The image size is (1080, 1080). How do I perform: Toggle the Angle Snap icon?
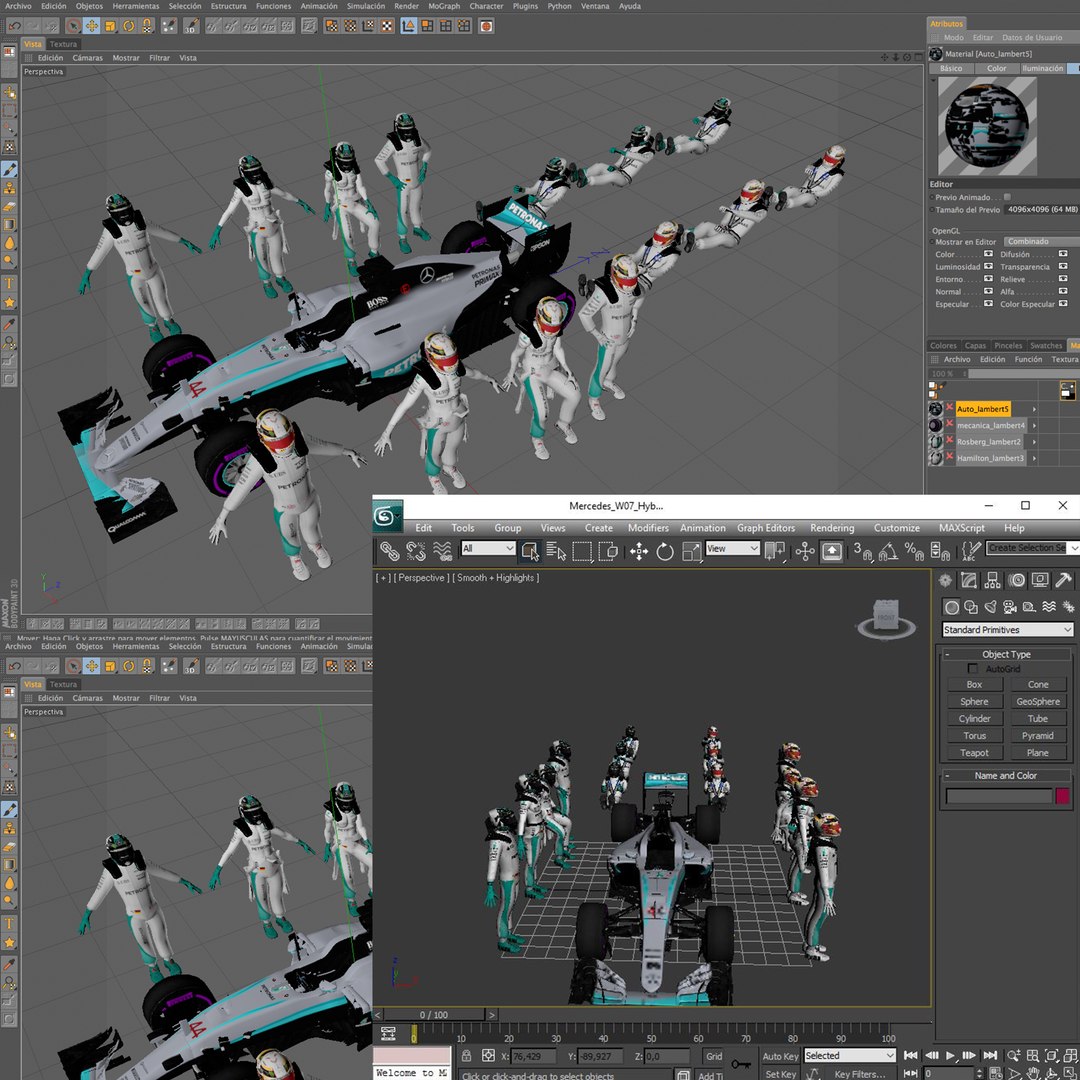pyautogui.click(x=888, y=551)
